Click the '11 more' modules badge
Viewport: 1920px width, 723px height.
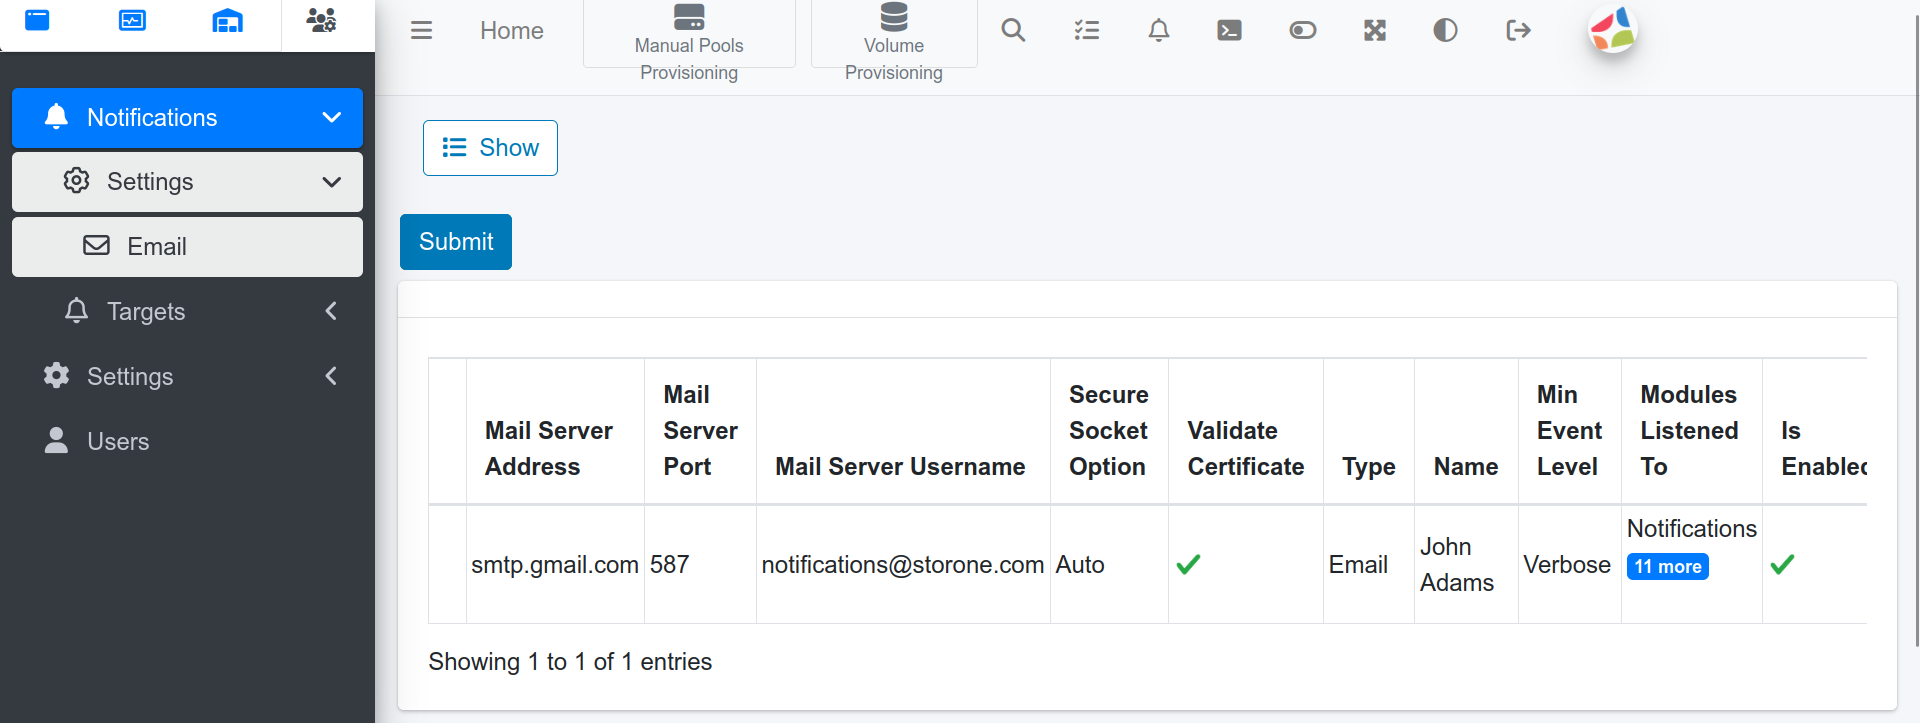[x=1667, y=567]
